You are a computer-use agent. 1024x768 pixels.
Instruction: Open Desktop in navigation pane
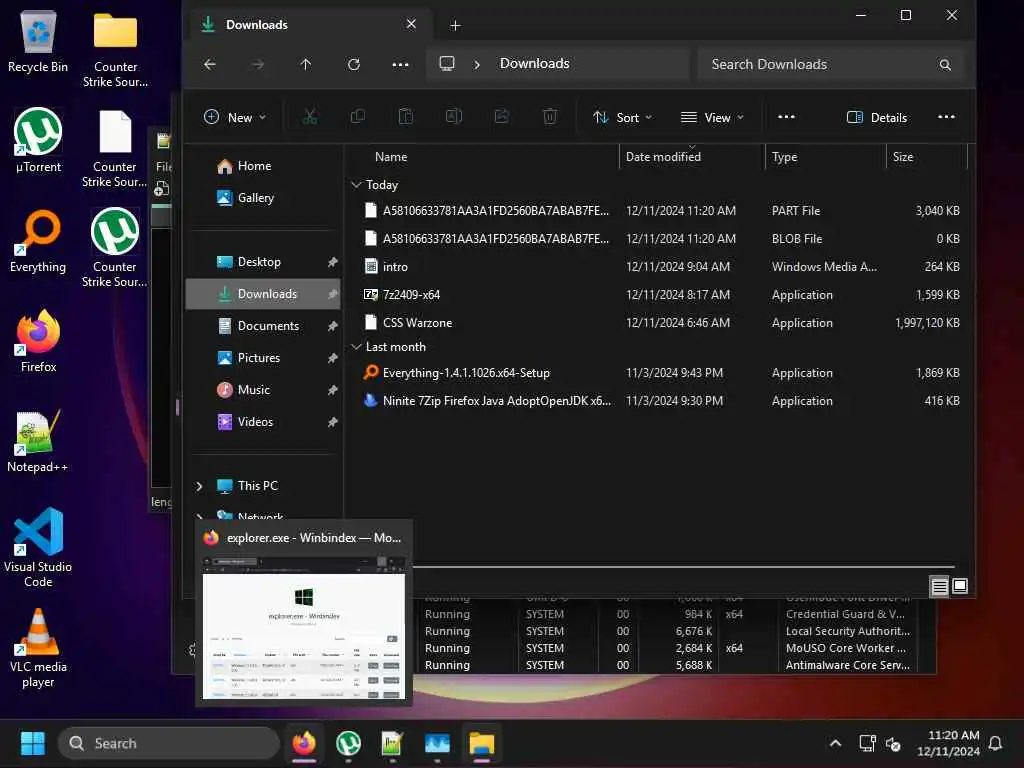coord(263,262)
